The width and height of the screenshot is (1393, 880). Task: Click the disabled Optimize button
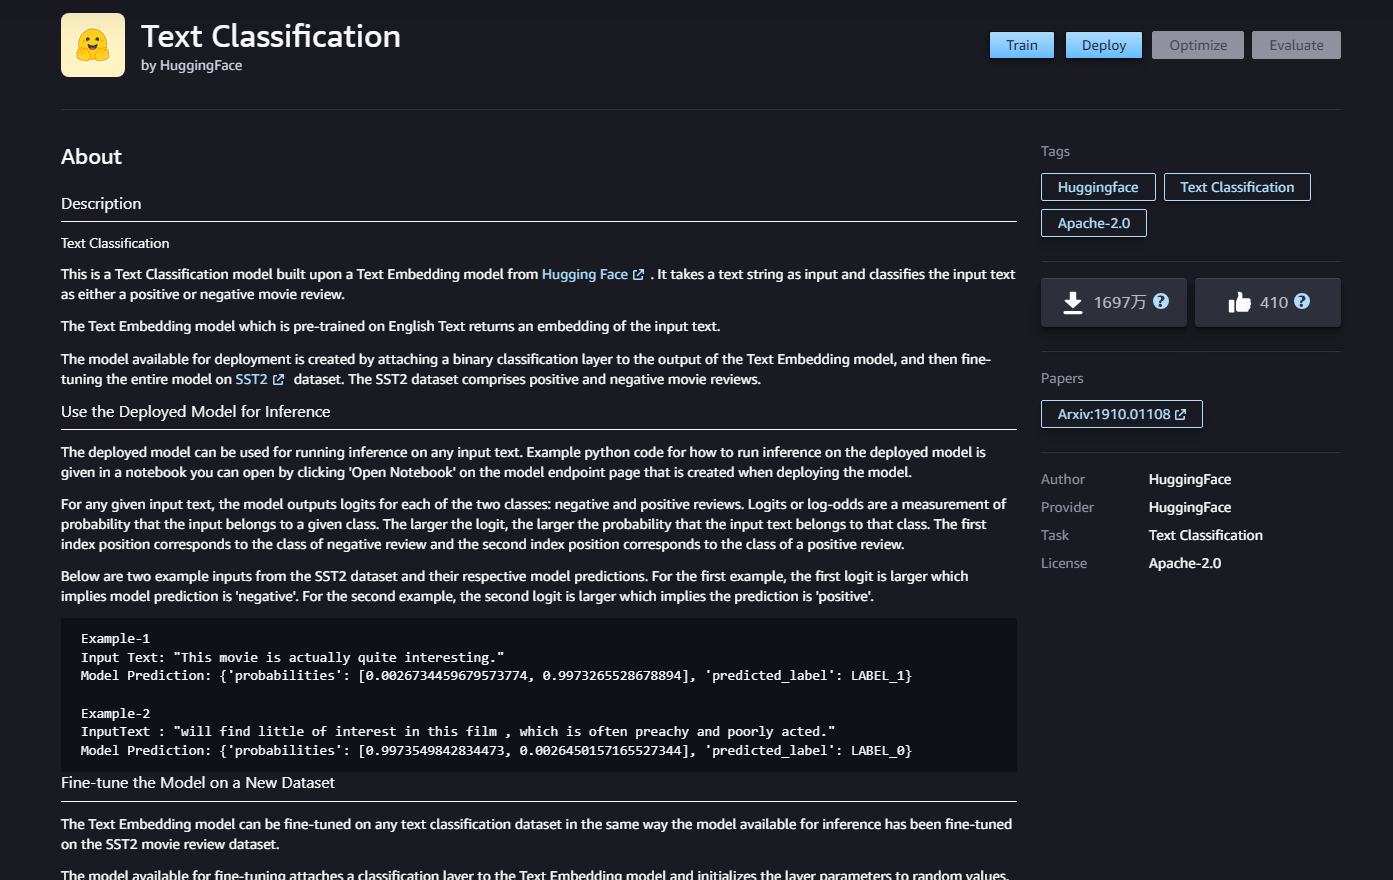(1198, 45)
